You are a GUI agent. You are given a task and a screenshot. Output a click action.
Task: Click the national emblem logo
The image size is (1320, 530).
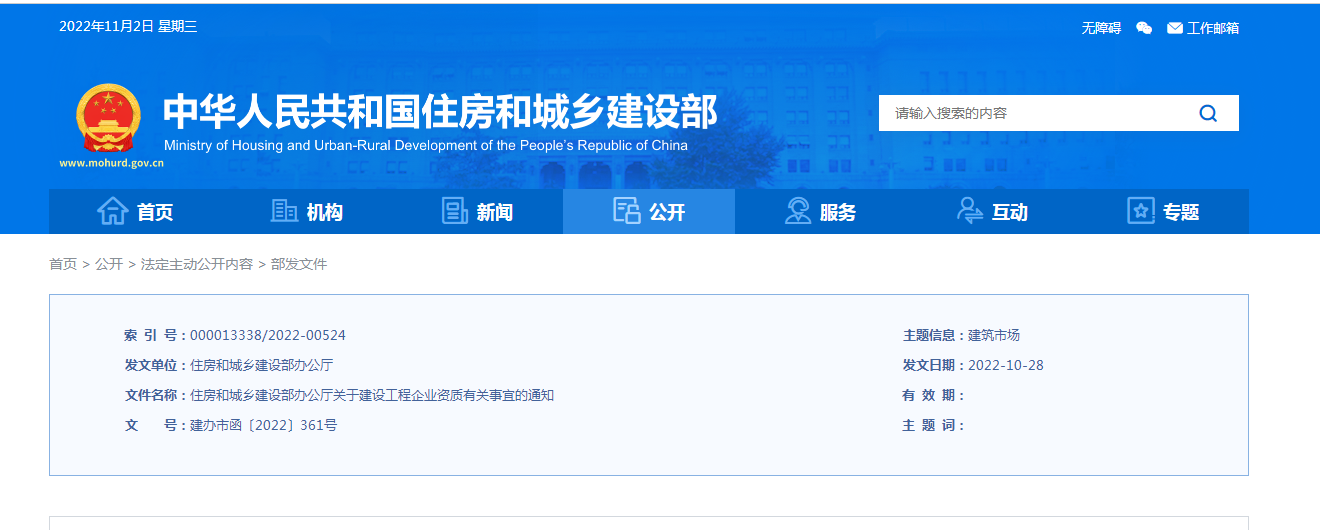[109, 118]
